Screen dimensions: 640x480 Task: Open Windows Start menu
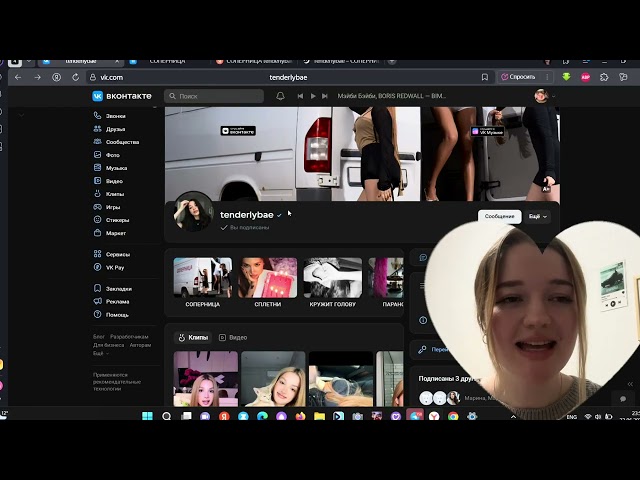(147, 416)
